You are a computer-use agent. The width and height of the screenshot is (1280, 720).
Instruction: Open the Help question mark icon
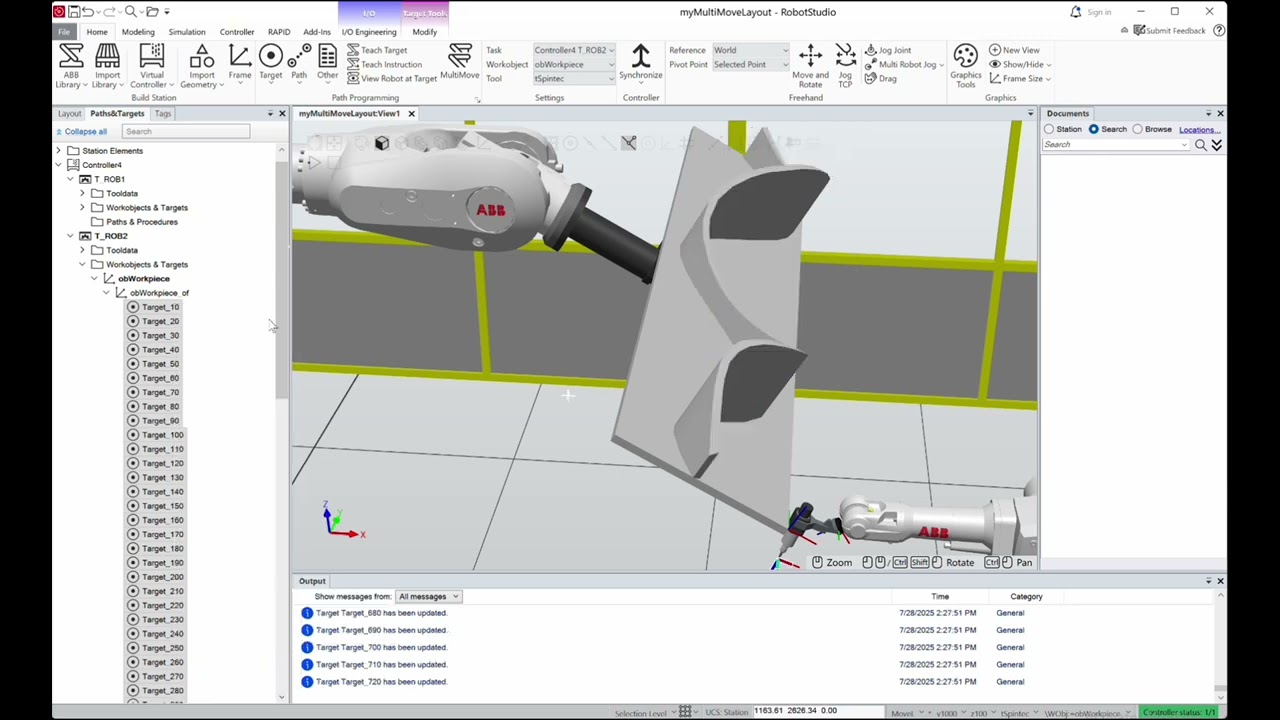tap(1219, 31)
